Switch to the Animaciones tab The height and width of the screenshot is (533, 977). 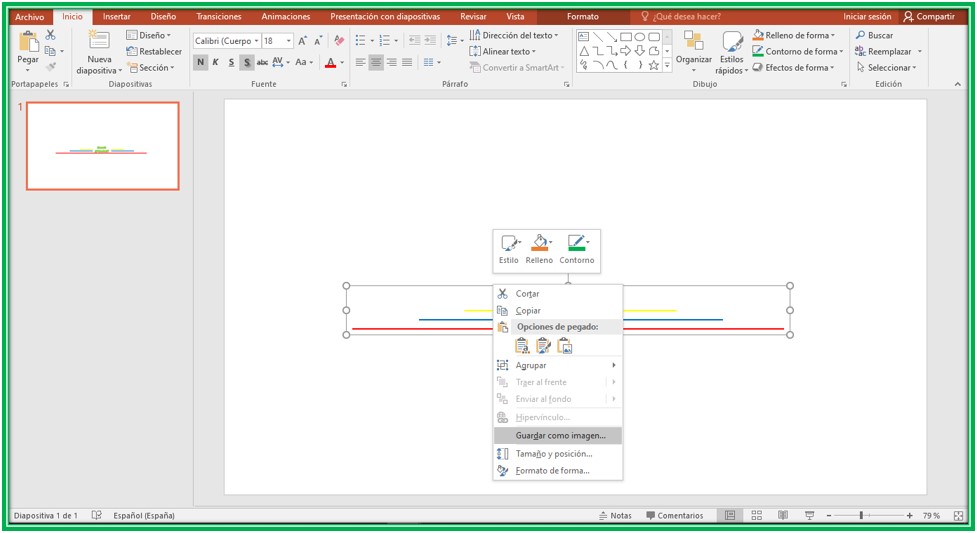point(286,17)
